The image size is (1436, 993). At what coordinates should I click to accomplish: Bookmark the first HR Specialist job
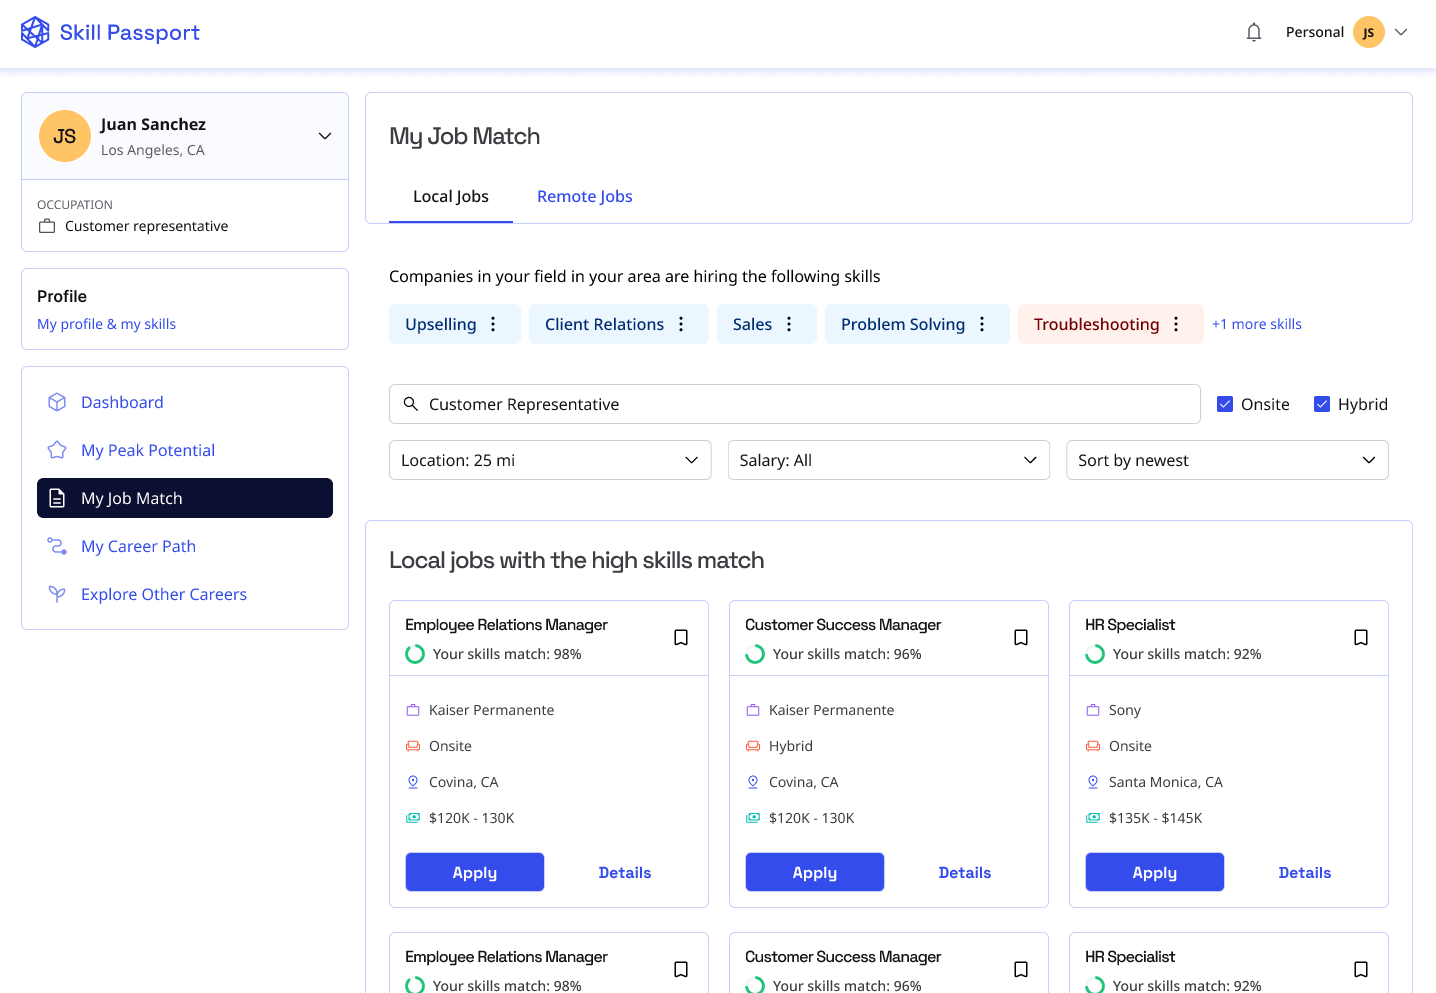coord(1361,637)
